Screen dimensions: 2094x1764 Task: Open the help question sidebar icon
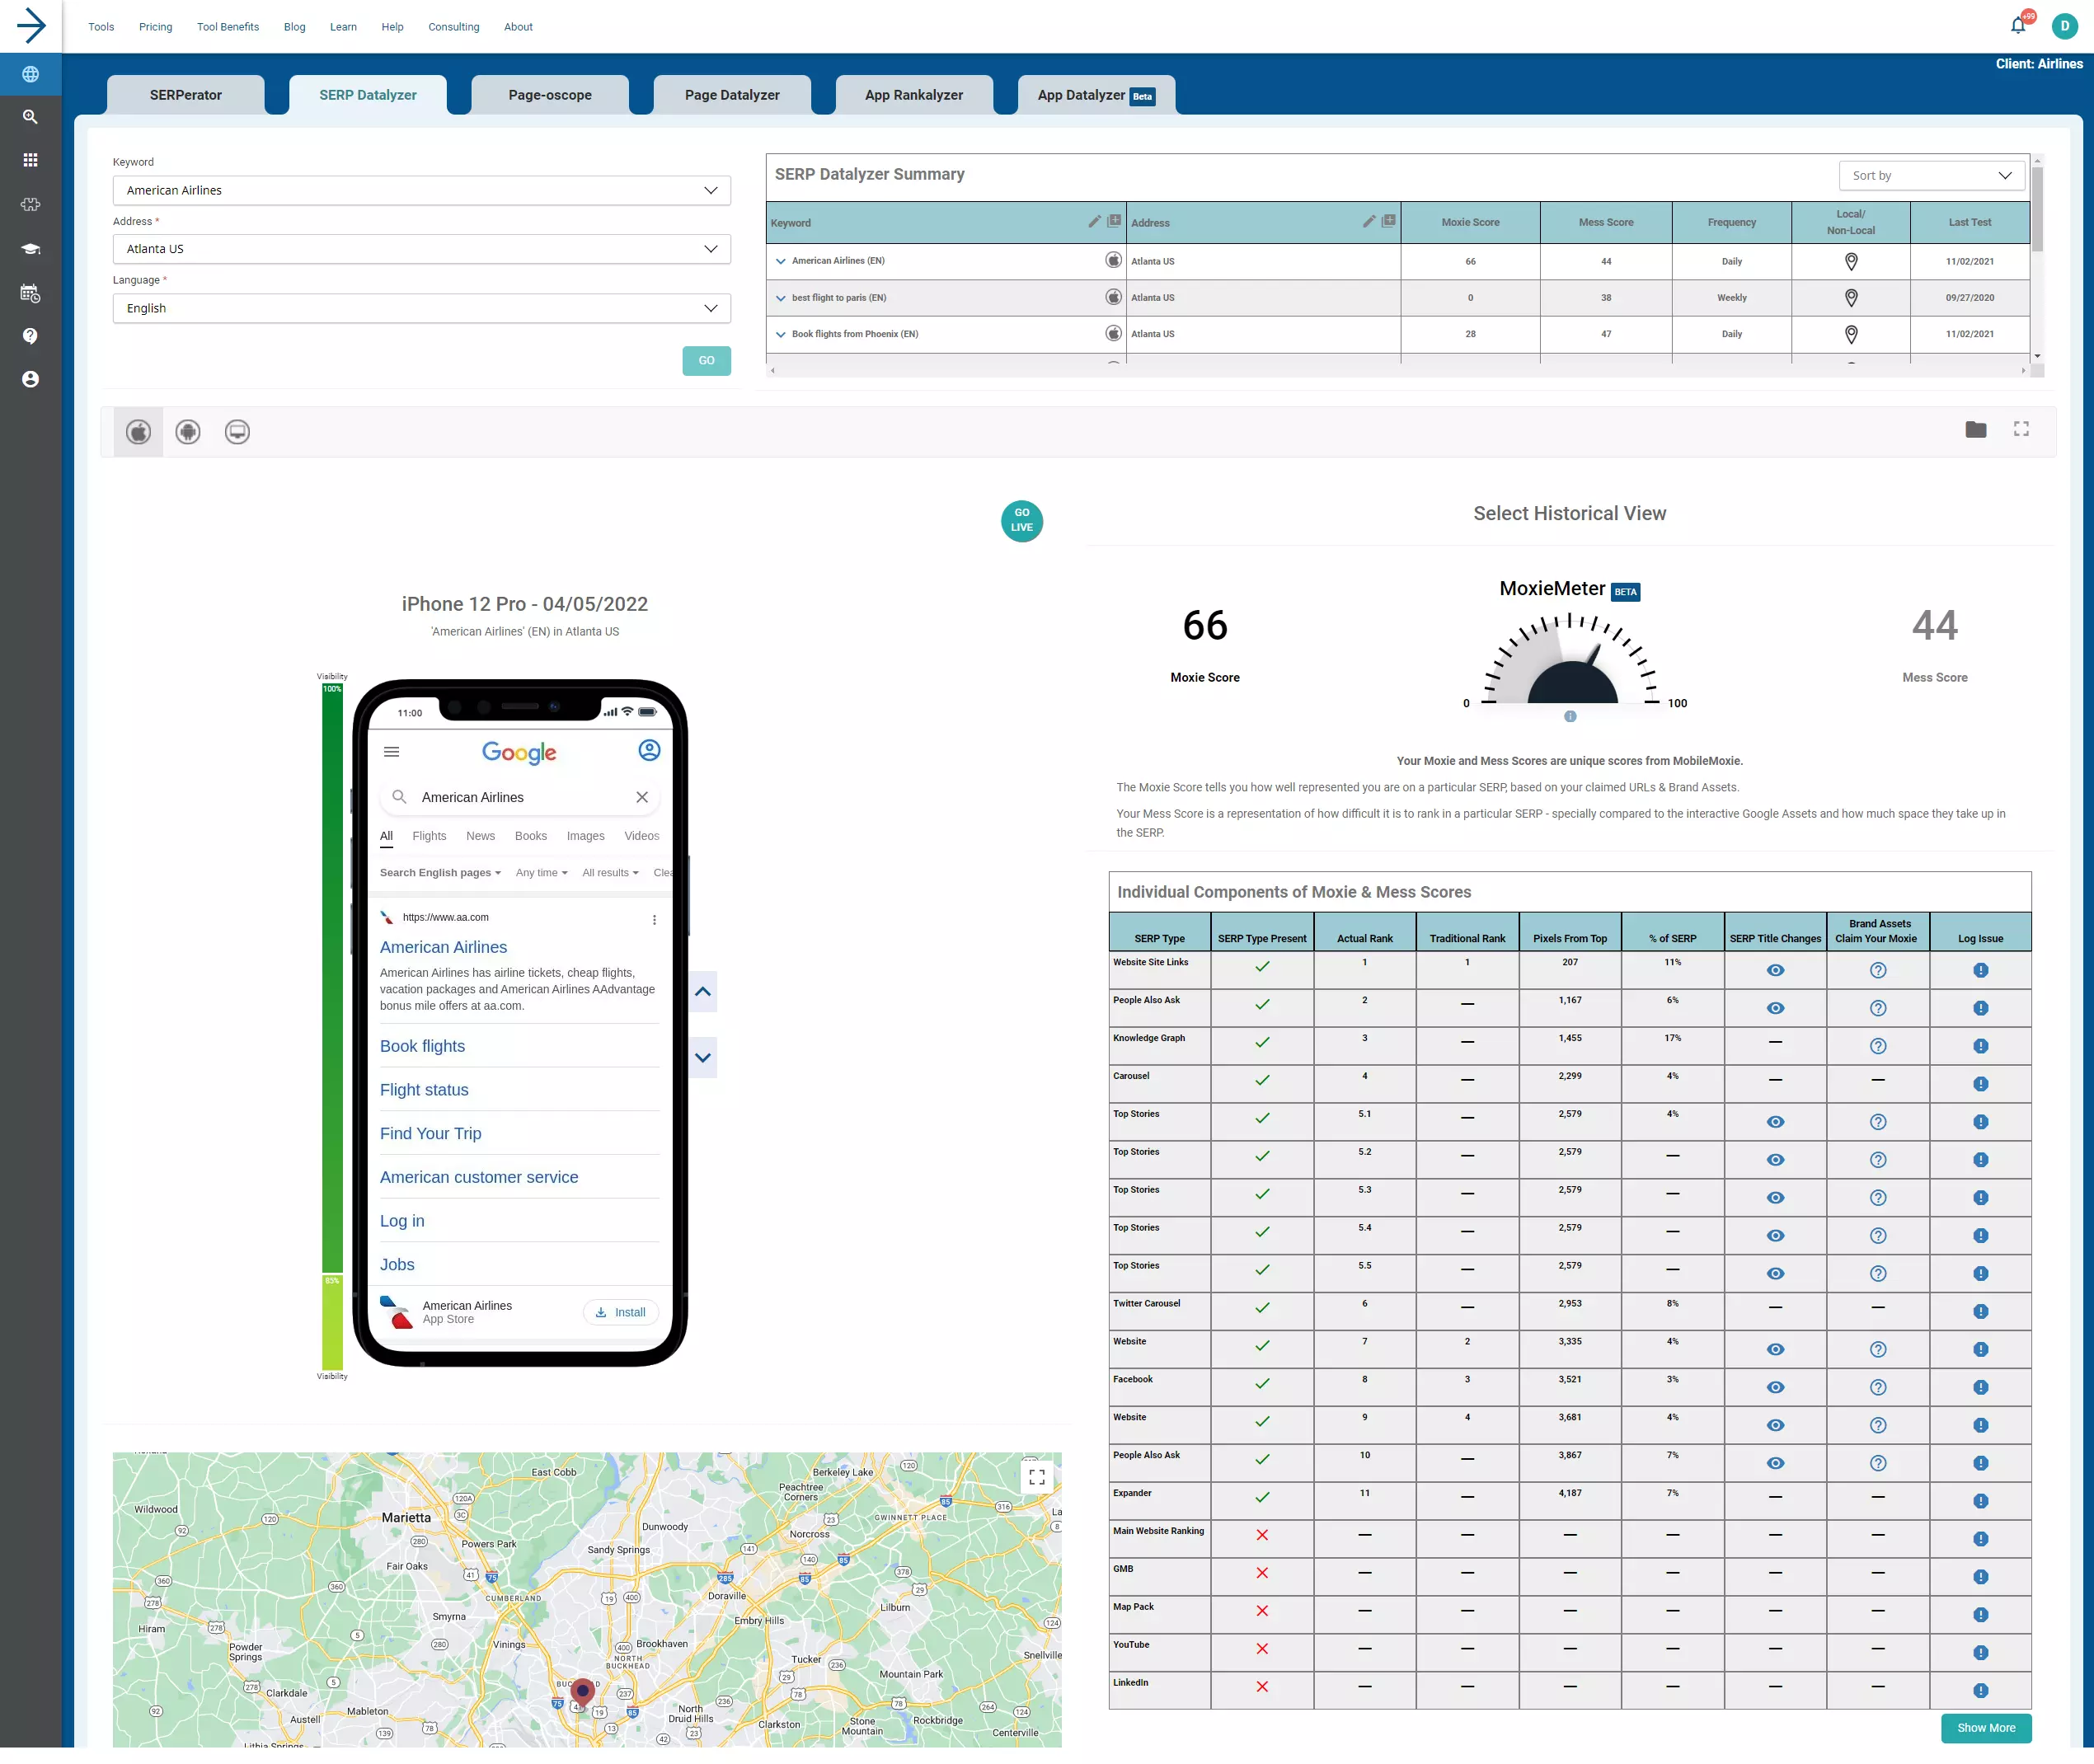pyautogui.click(x=31, y=336)
